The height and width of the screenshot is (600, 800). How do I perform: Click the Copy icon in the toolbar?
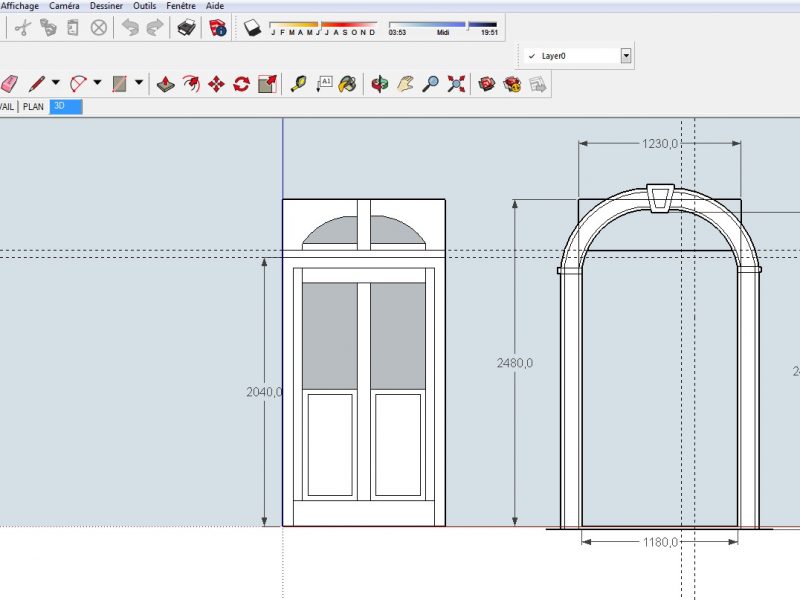48,28
